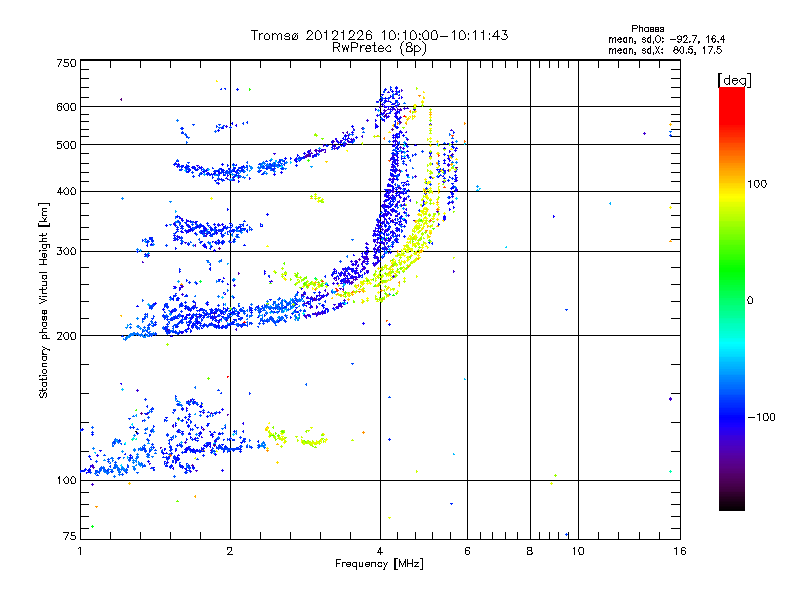This screenshot has height=600, width=800.
Task: Click colorbar tick label "100"
Action: pos(757,184)
